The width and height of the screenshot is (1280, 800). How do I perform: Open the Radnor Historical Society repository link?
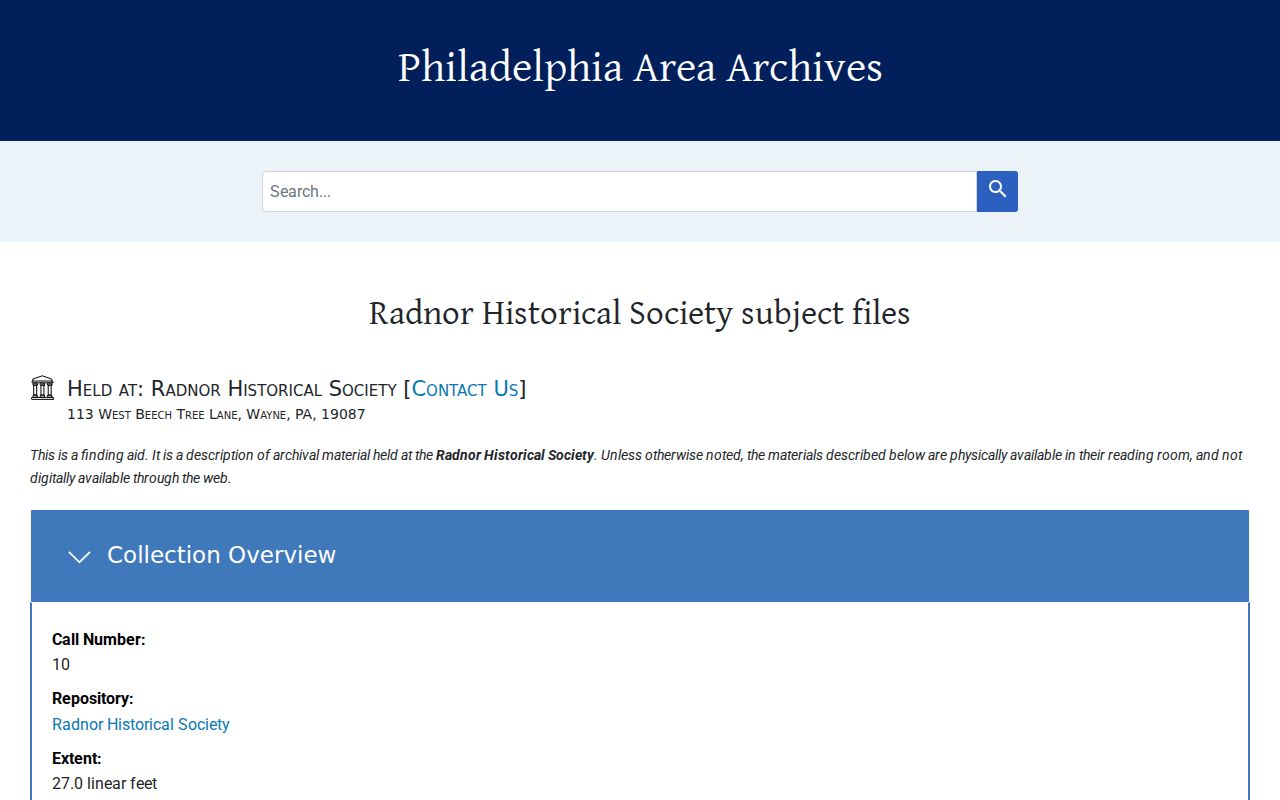141,724
